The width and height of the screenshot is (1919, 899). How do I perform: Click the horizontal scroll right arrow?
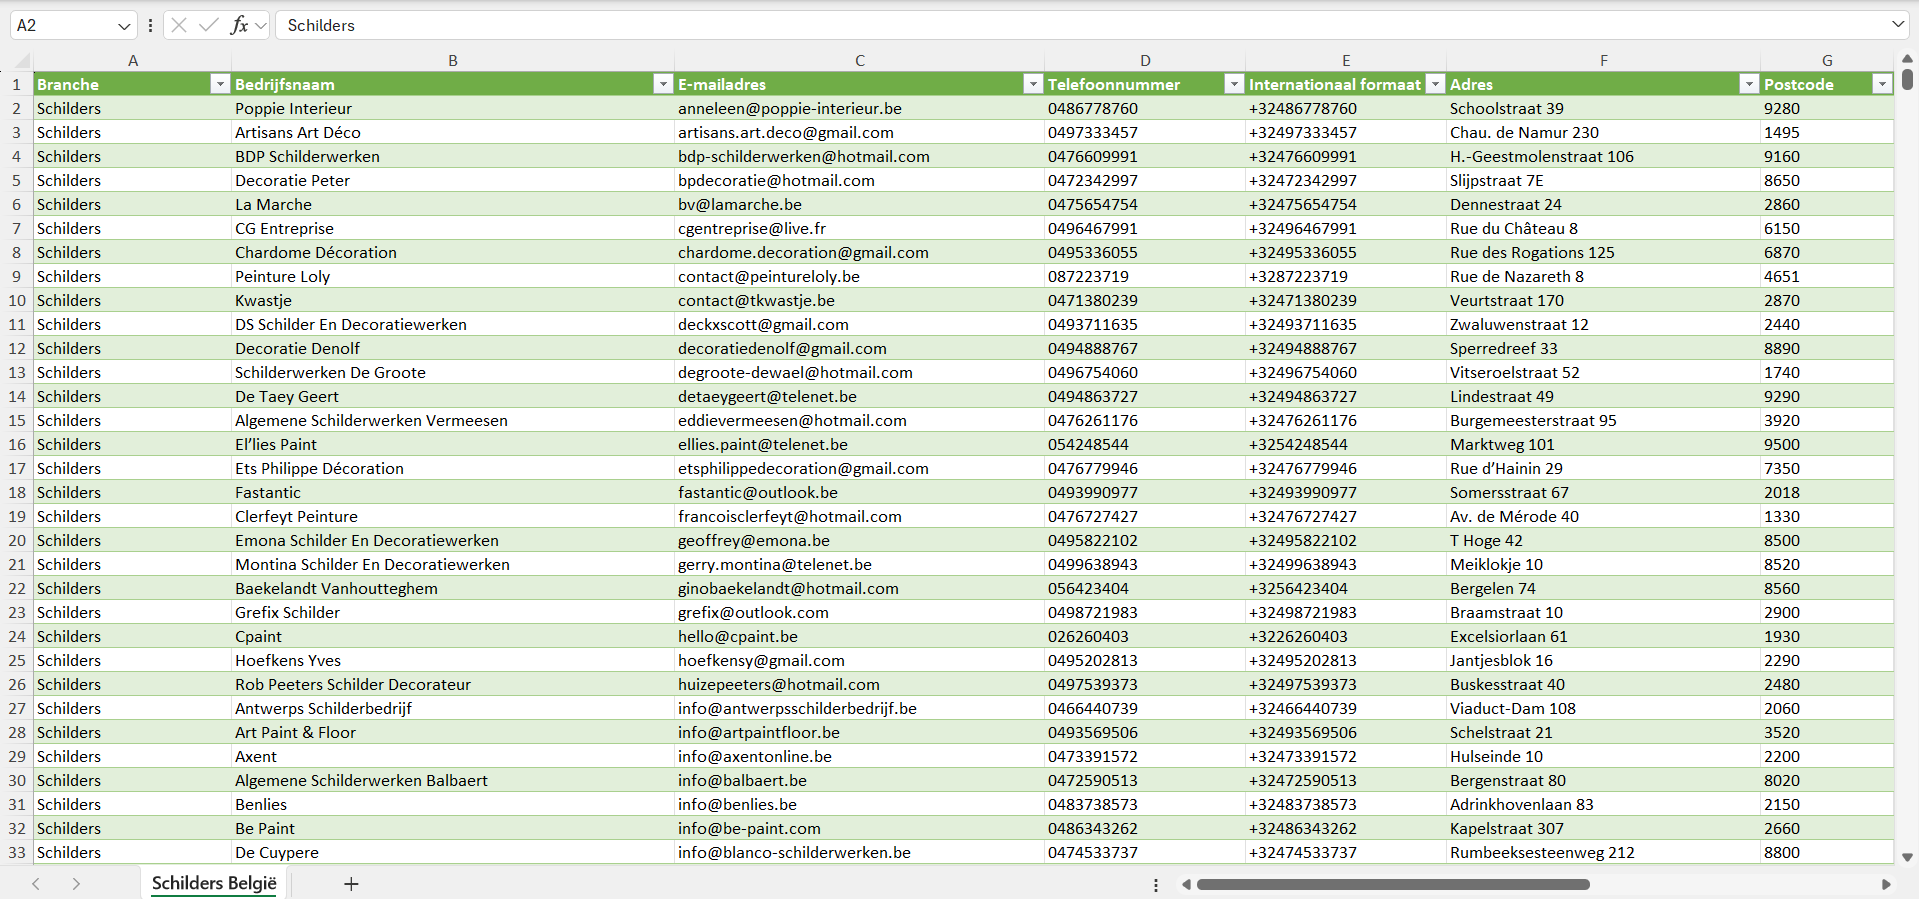[1886, 884]
